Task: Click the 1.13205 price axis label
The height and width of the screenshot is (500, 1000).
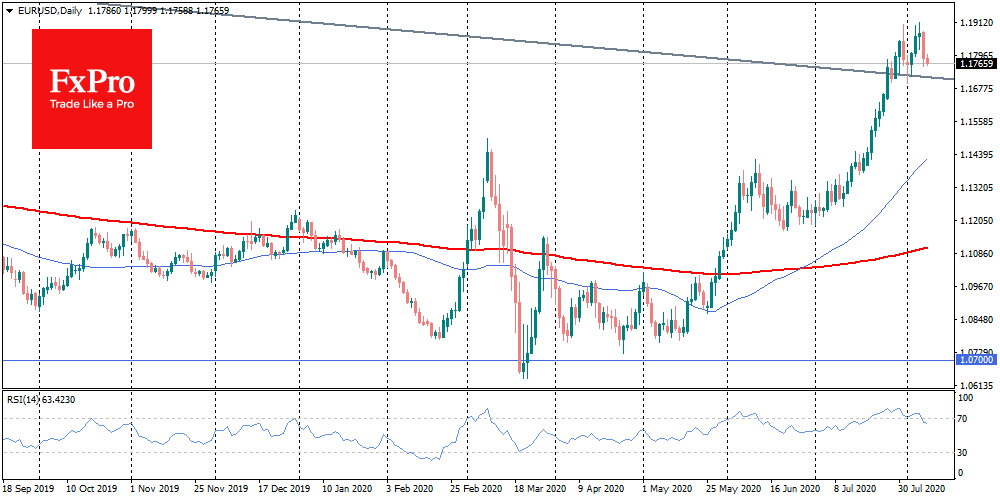Action: [976, 187]
